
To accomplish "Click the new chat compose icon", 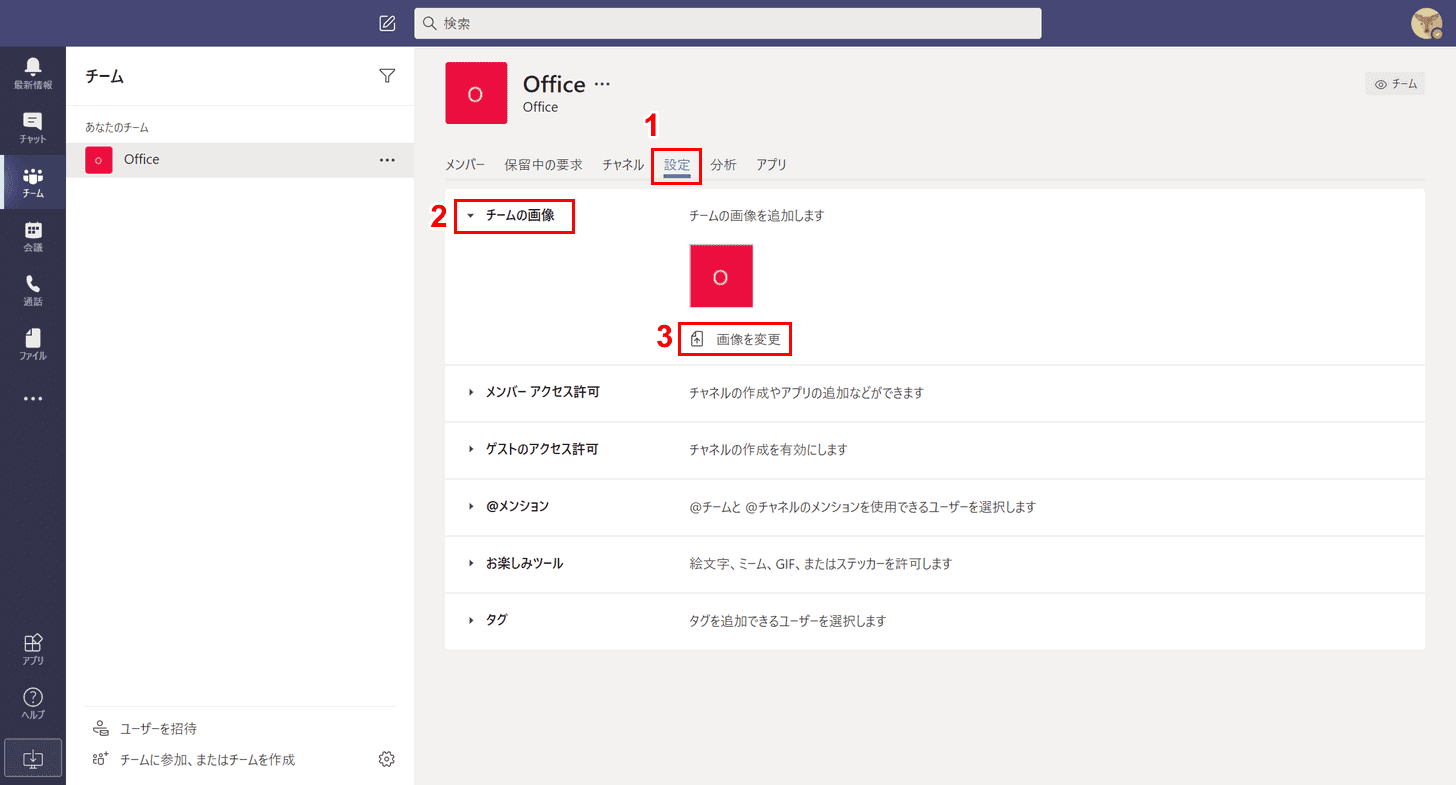I will (x=388, y=23).
